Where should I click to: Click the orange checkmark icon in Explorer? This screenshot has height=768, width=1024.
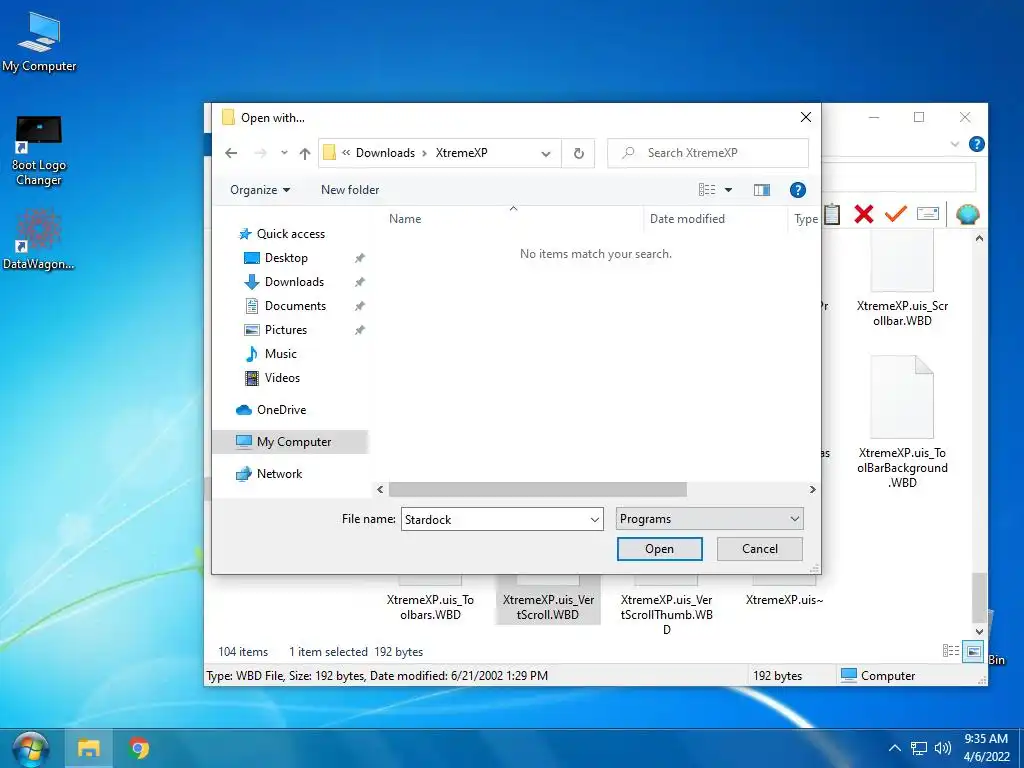tap(895, 214)
